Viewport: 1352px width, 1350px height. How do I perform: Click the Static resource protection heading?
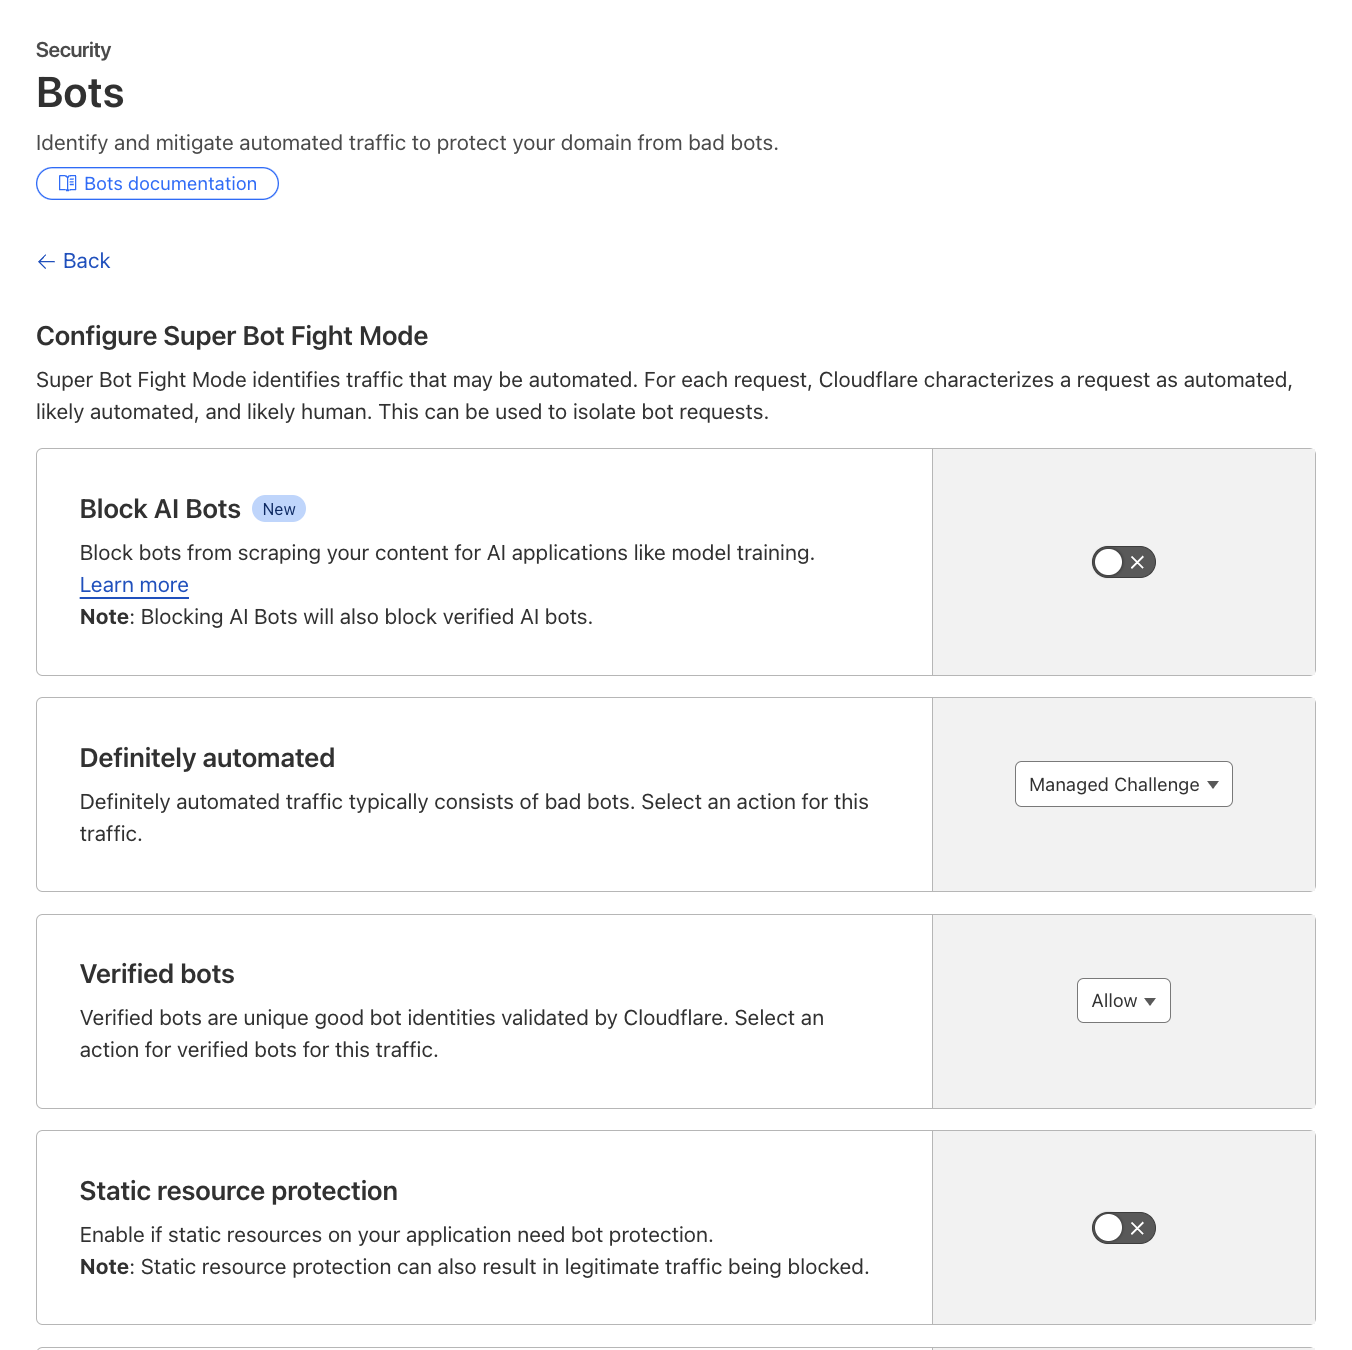(x=238, y=1191)
